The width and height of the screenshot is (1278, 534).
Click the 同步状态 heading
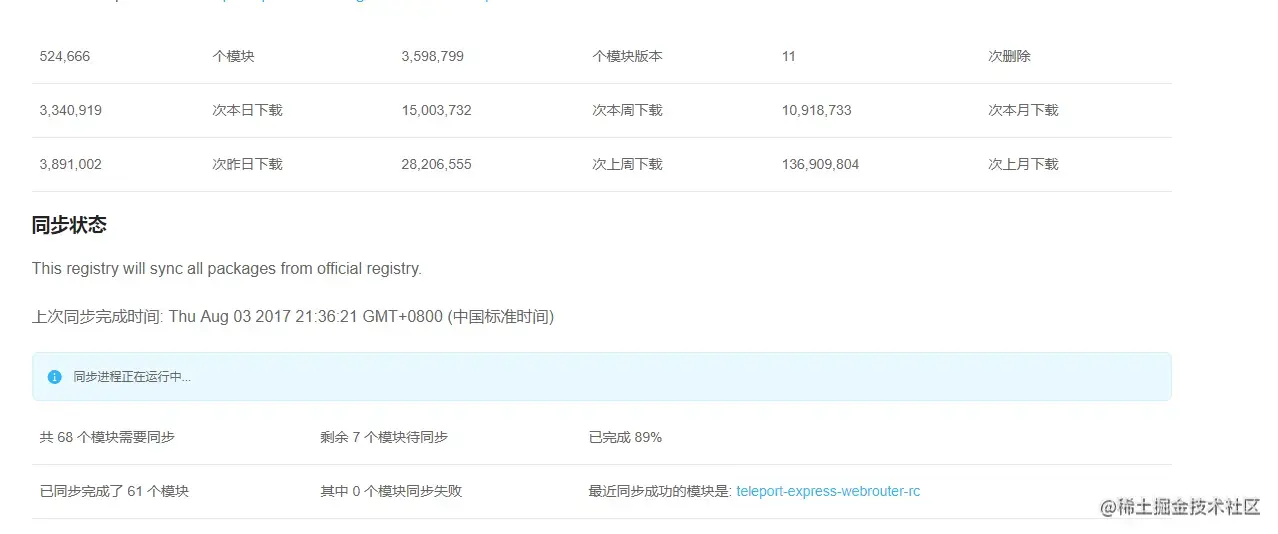(69, 225)
